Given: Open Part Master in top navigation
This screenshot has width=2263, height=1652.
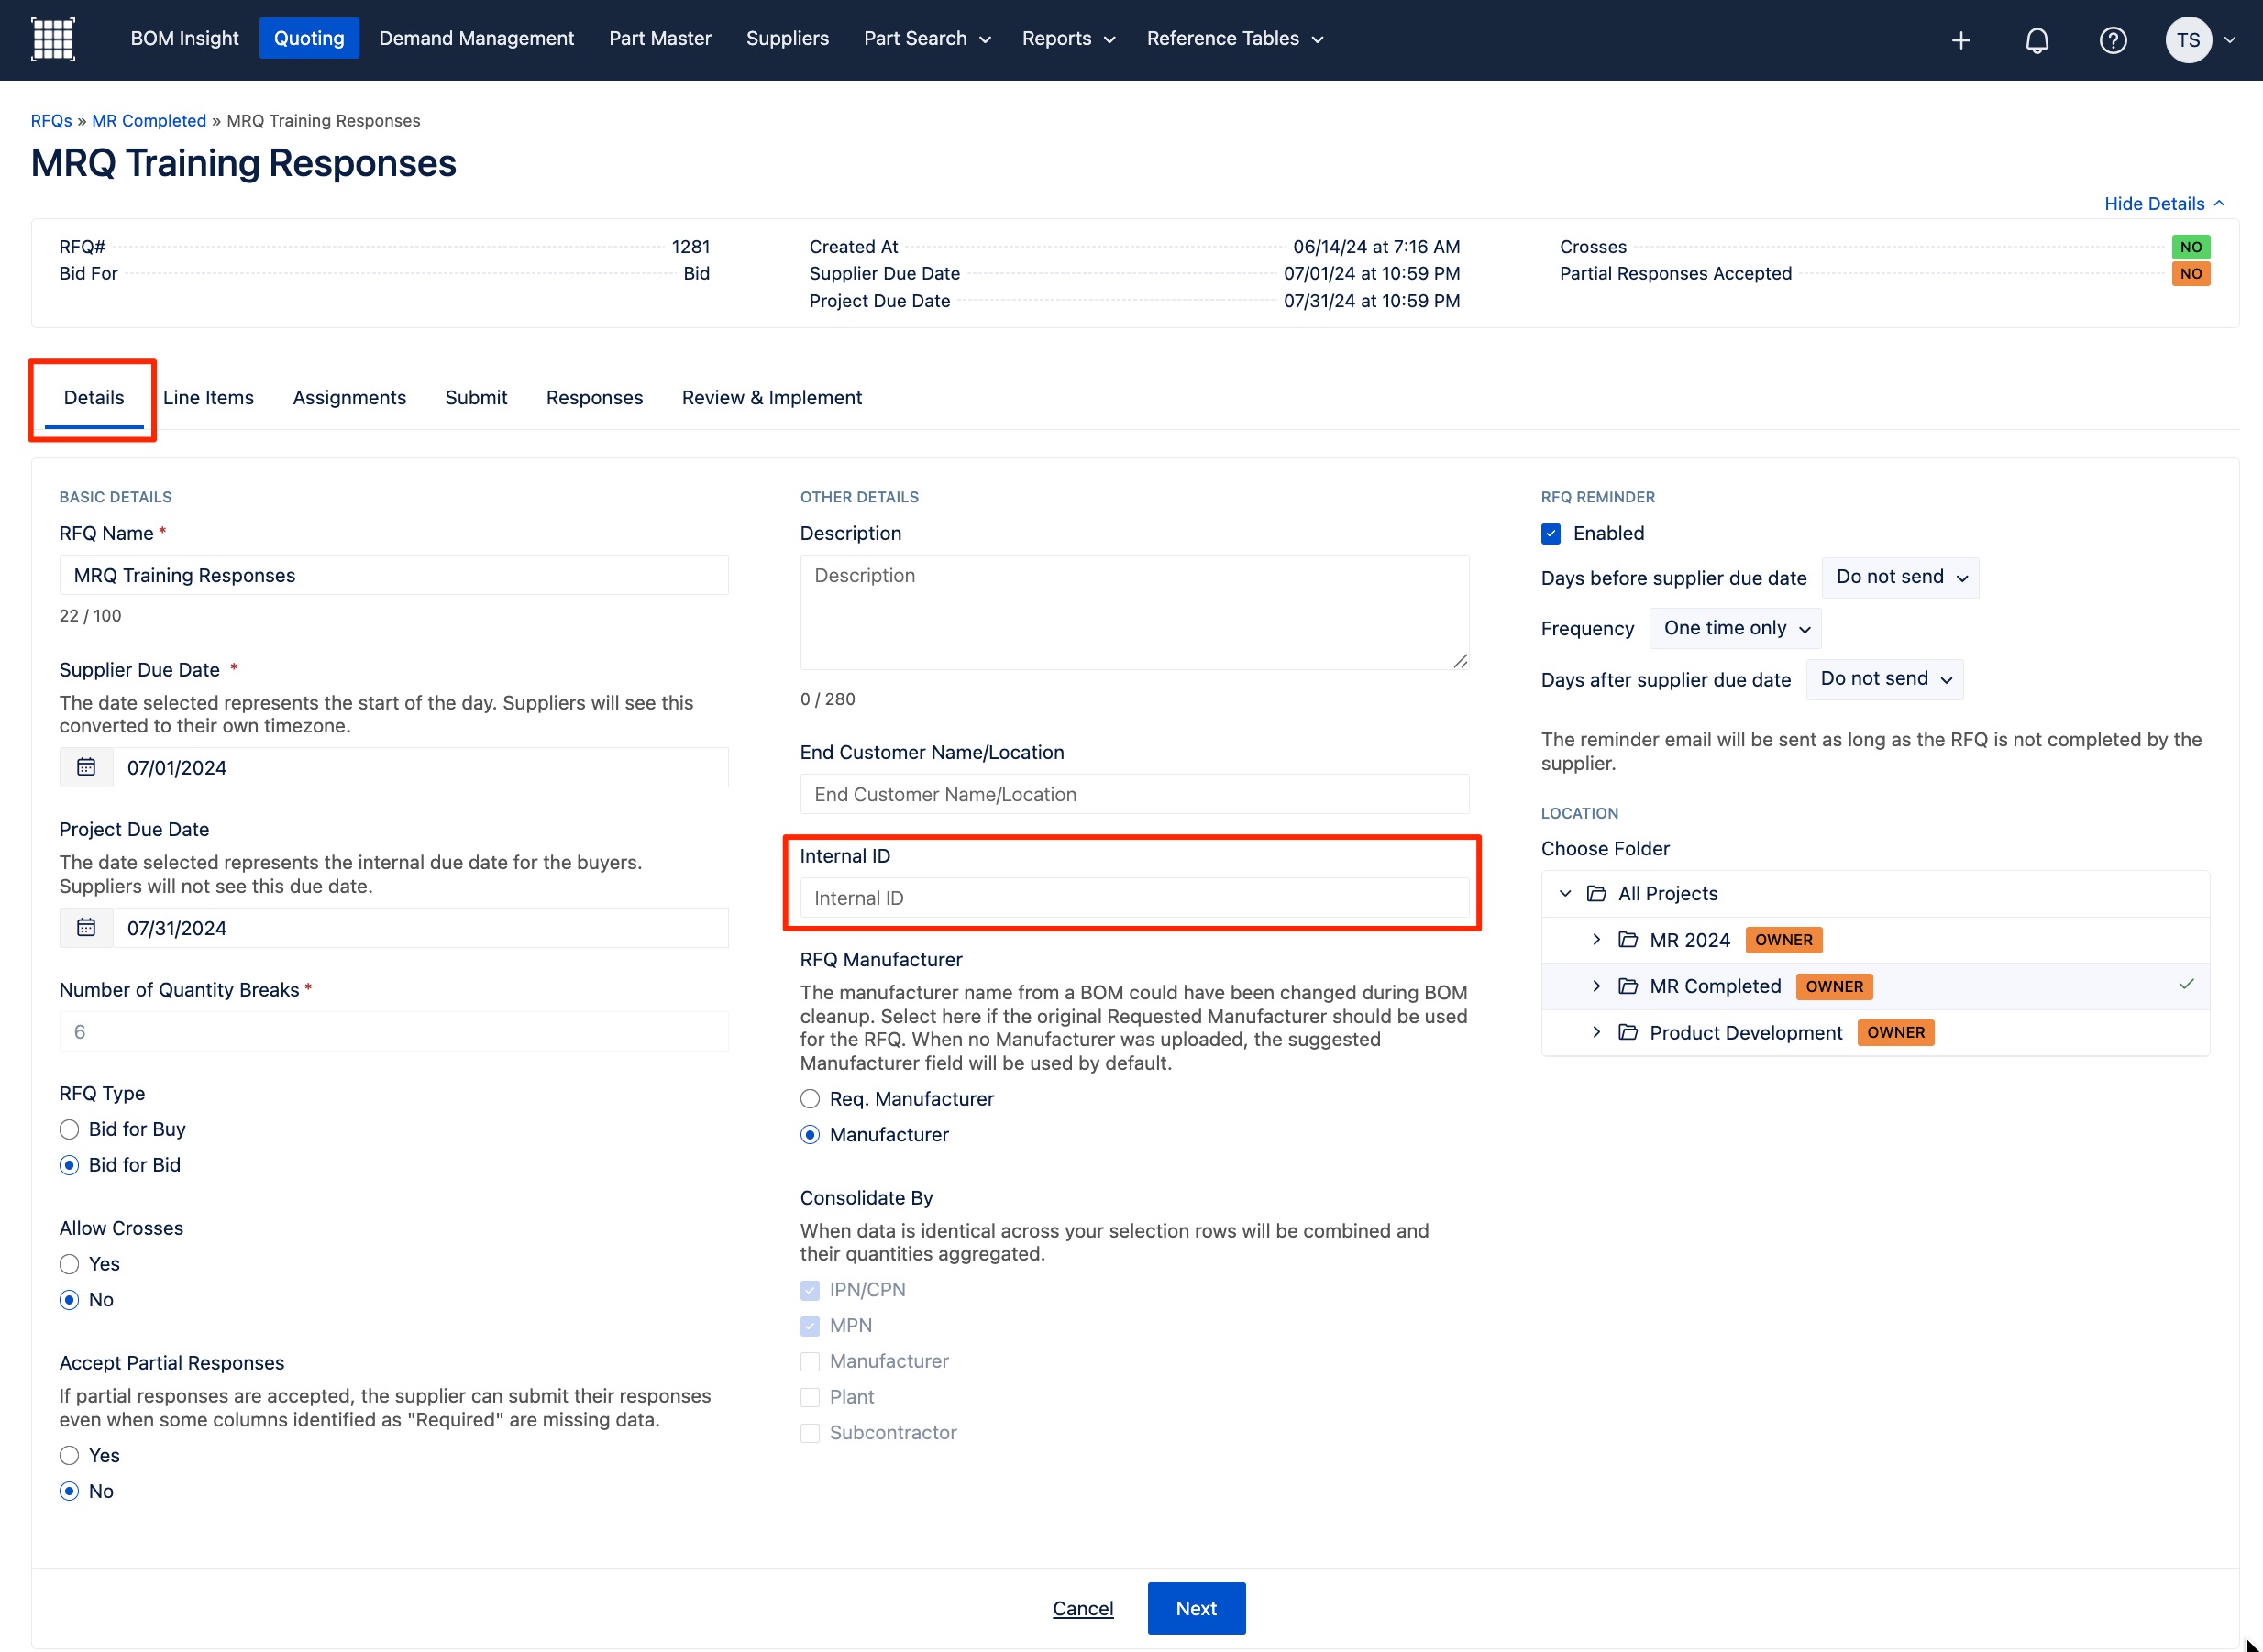Looking at the screenshot, I should coord(660,38).
